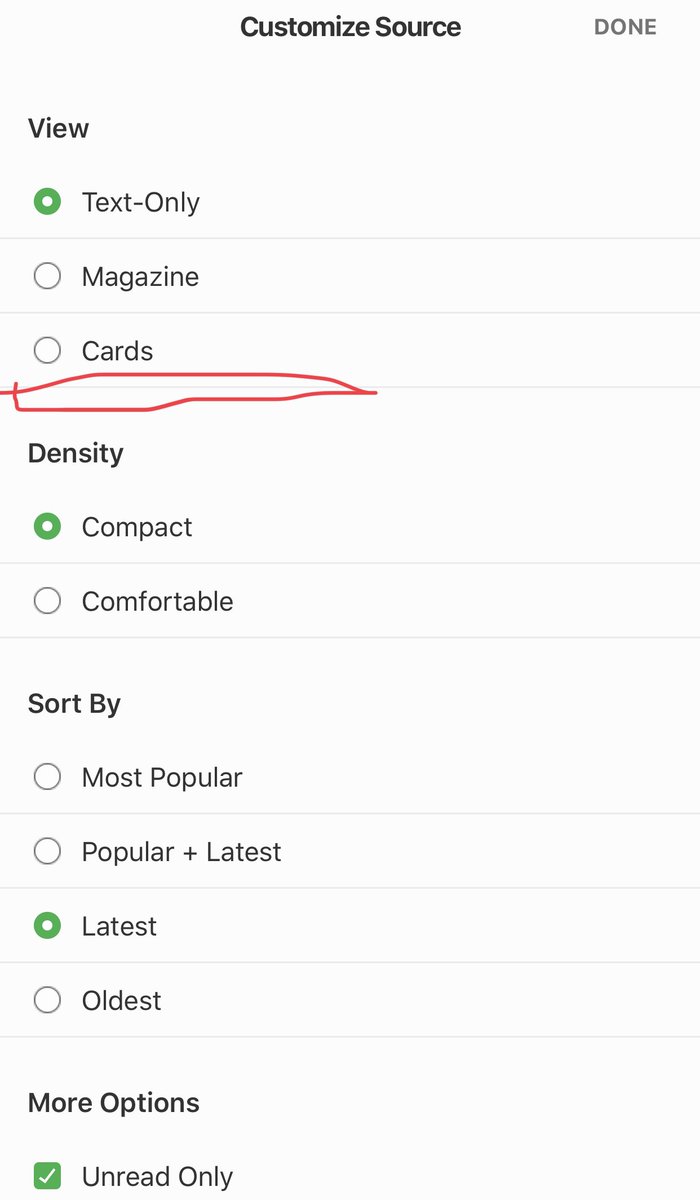The height and width of the screenshot is (1200, 700).
Task: Tap the Comfortable label text
Action: point(157,602)
